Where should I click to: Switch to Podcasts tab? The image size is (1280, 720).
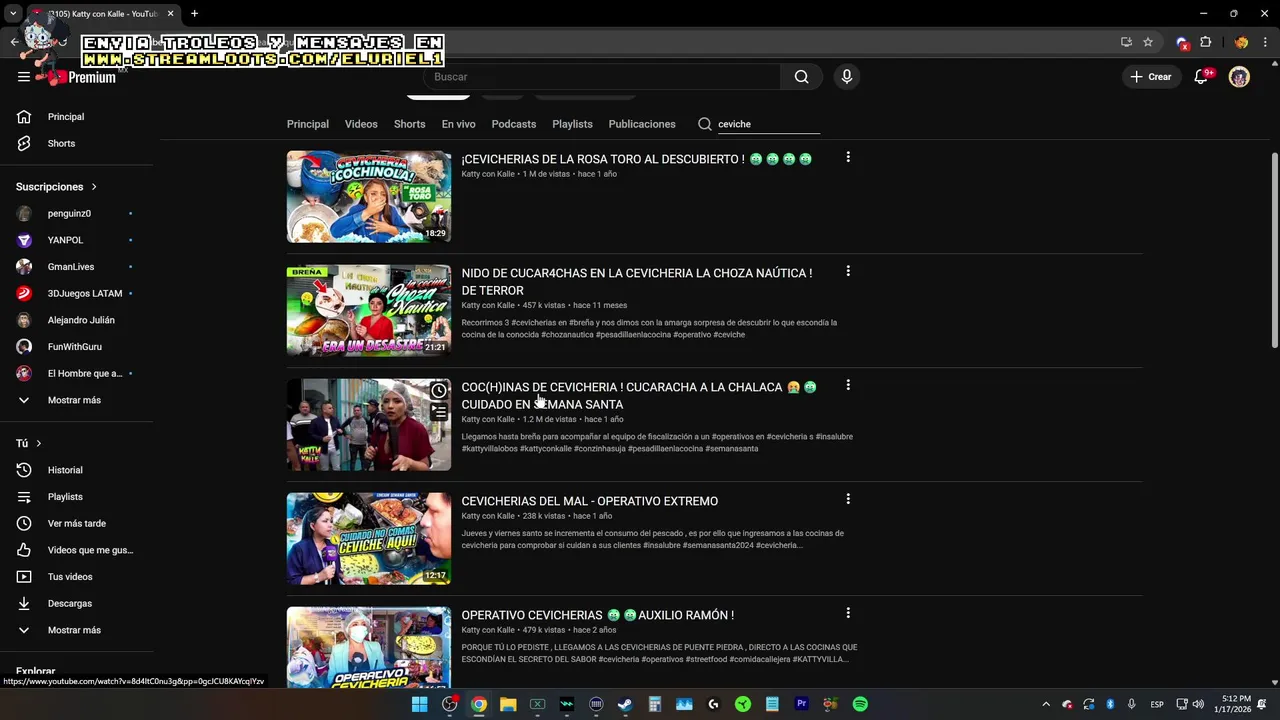(514, 124)
